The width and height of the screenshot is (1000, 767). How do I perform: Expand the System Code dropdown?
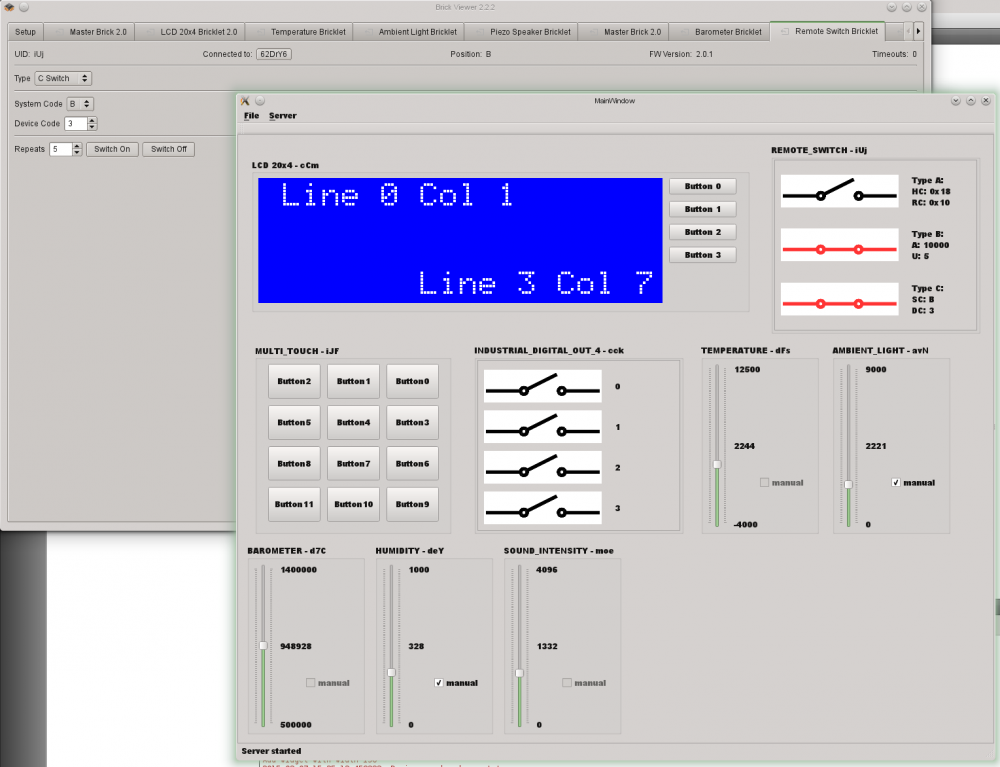[80, 103]
